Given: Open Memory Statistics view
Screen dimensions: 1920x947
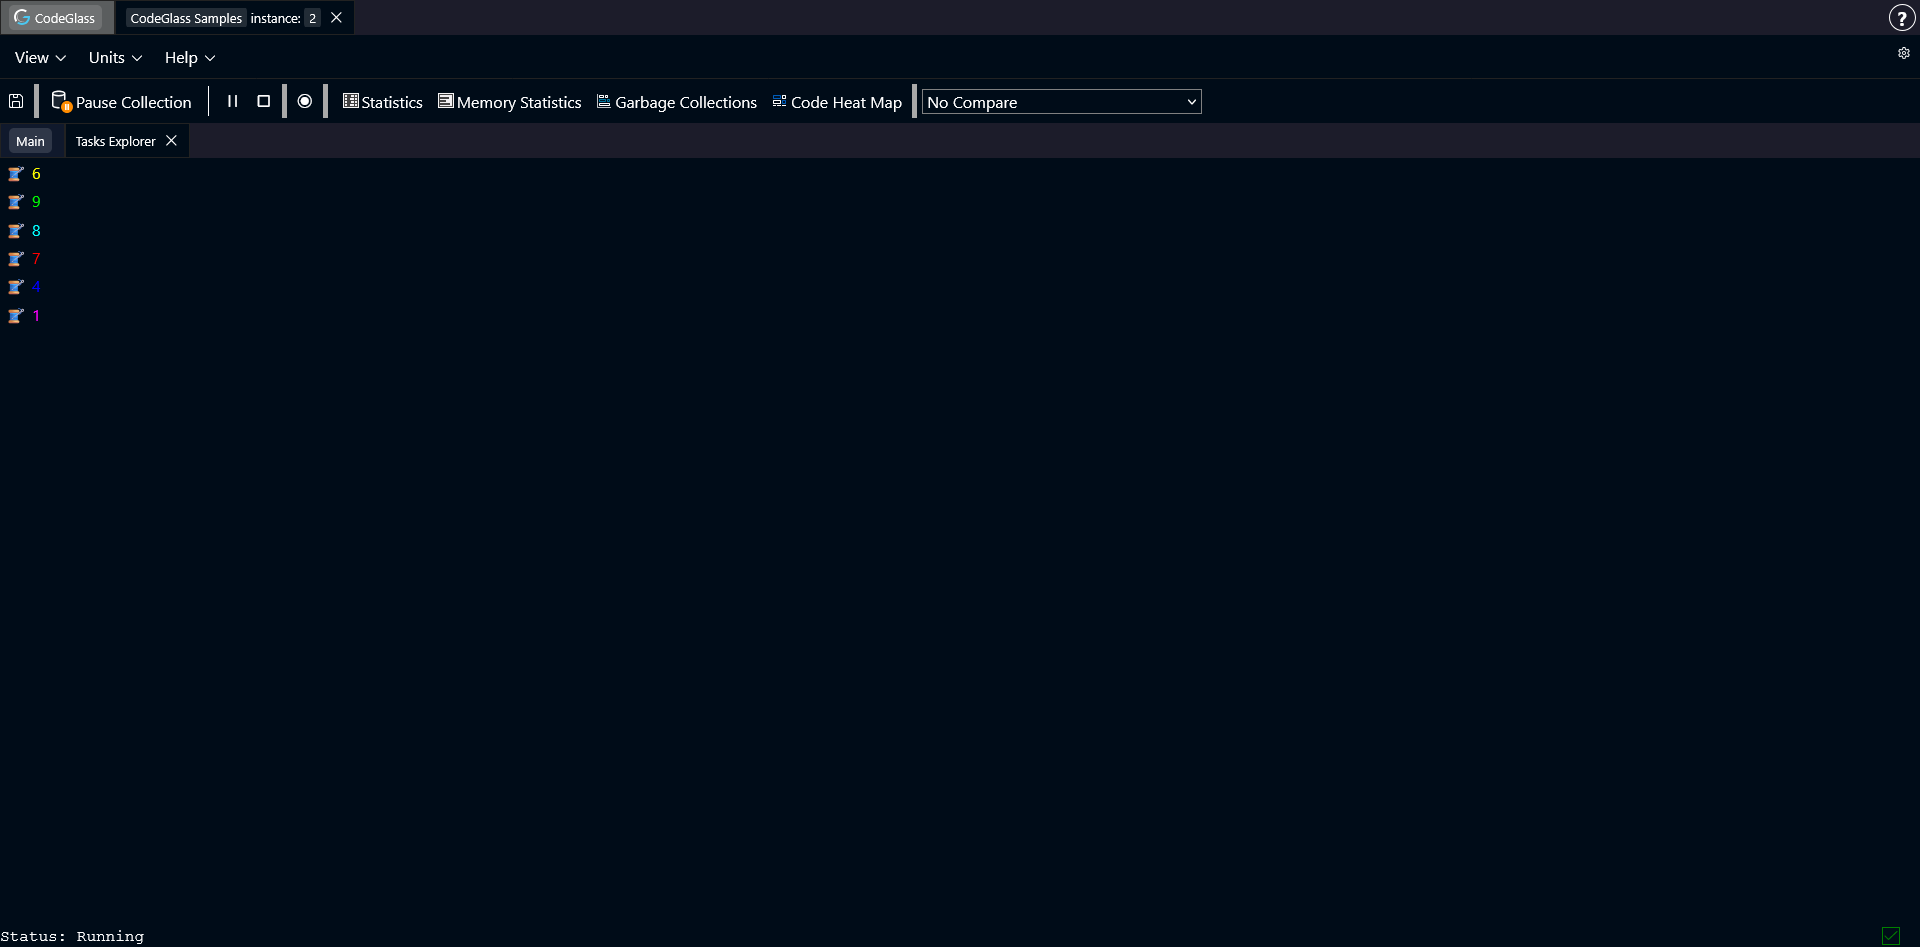Looking at the screenshot, I should pos(509,101).
